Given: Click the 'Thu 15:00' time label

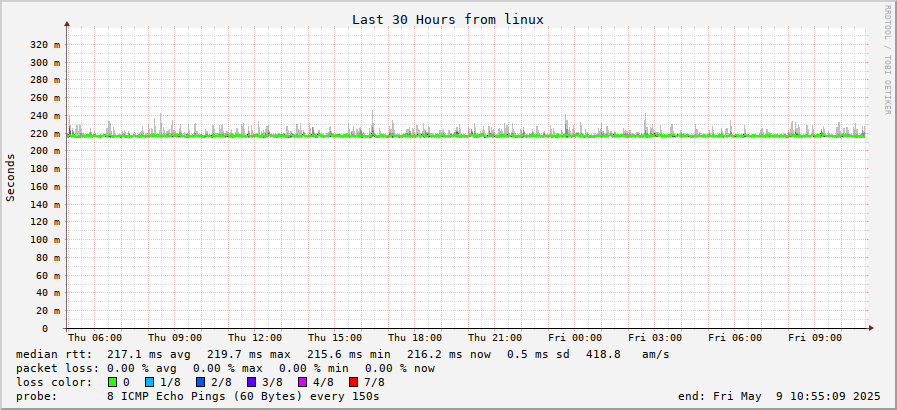Looking at the screenshot, I should [335, 338].
